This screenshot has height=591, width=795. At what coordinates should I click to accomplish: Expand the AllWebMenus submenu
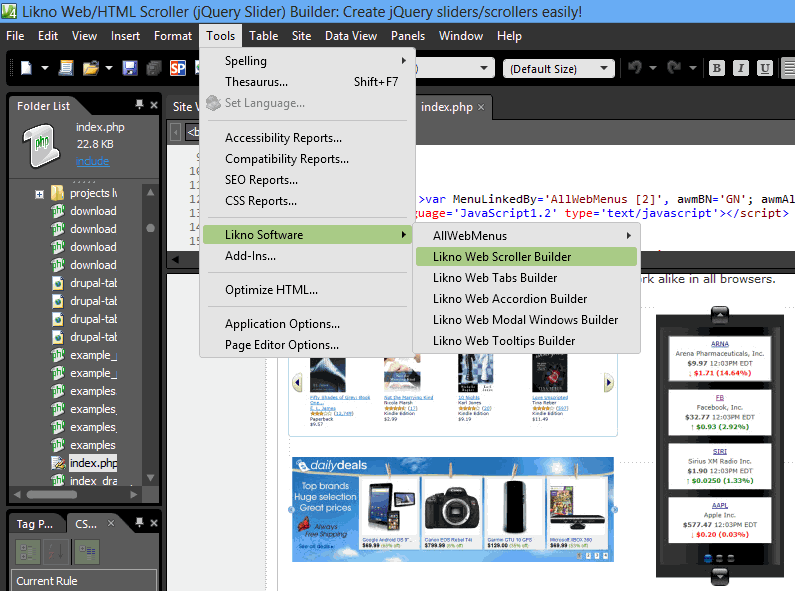tap(526, 236)
